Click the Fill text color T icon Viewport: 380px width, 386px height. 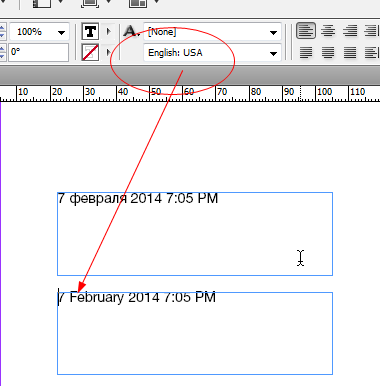[90, 32]
